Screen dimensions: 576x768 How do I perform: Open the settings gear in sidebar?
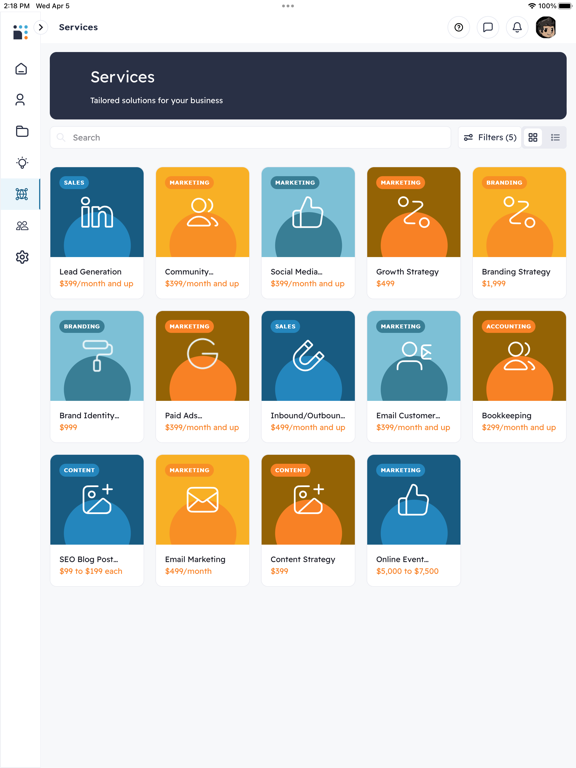pos(22,257)
